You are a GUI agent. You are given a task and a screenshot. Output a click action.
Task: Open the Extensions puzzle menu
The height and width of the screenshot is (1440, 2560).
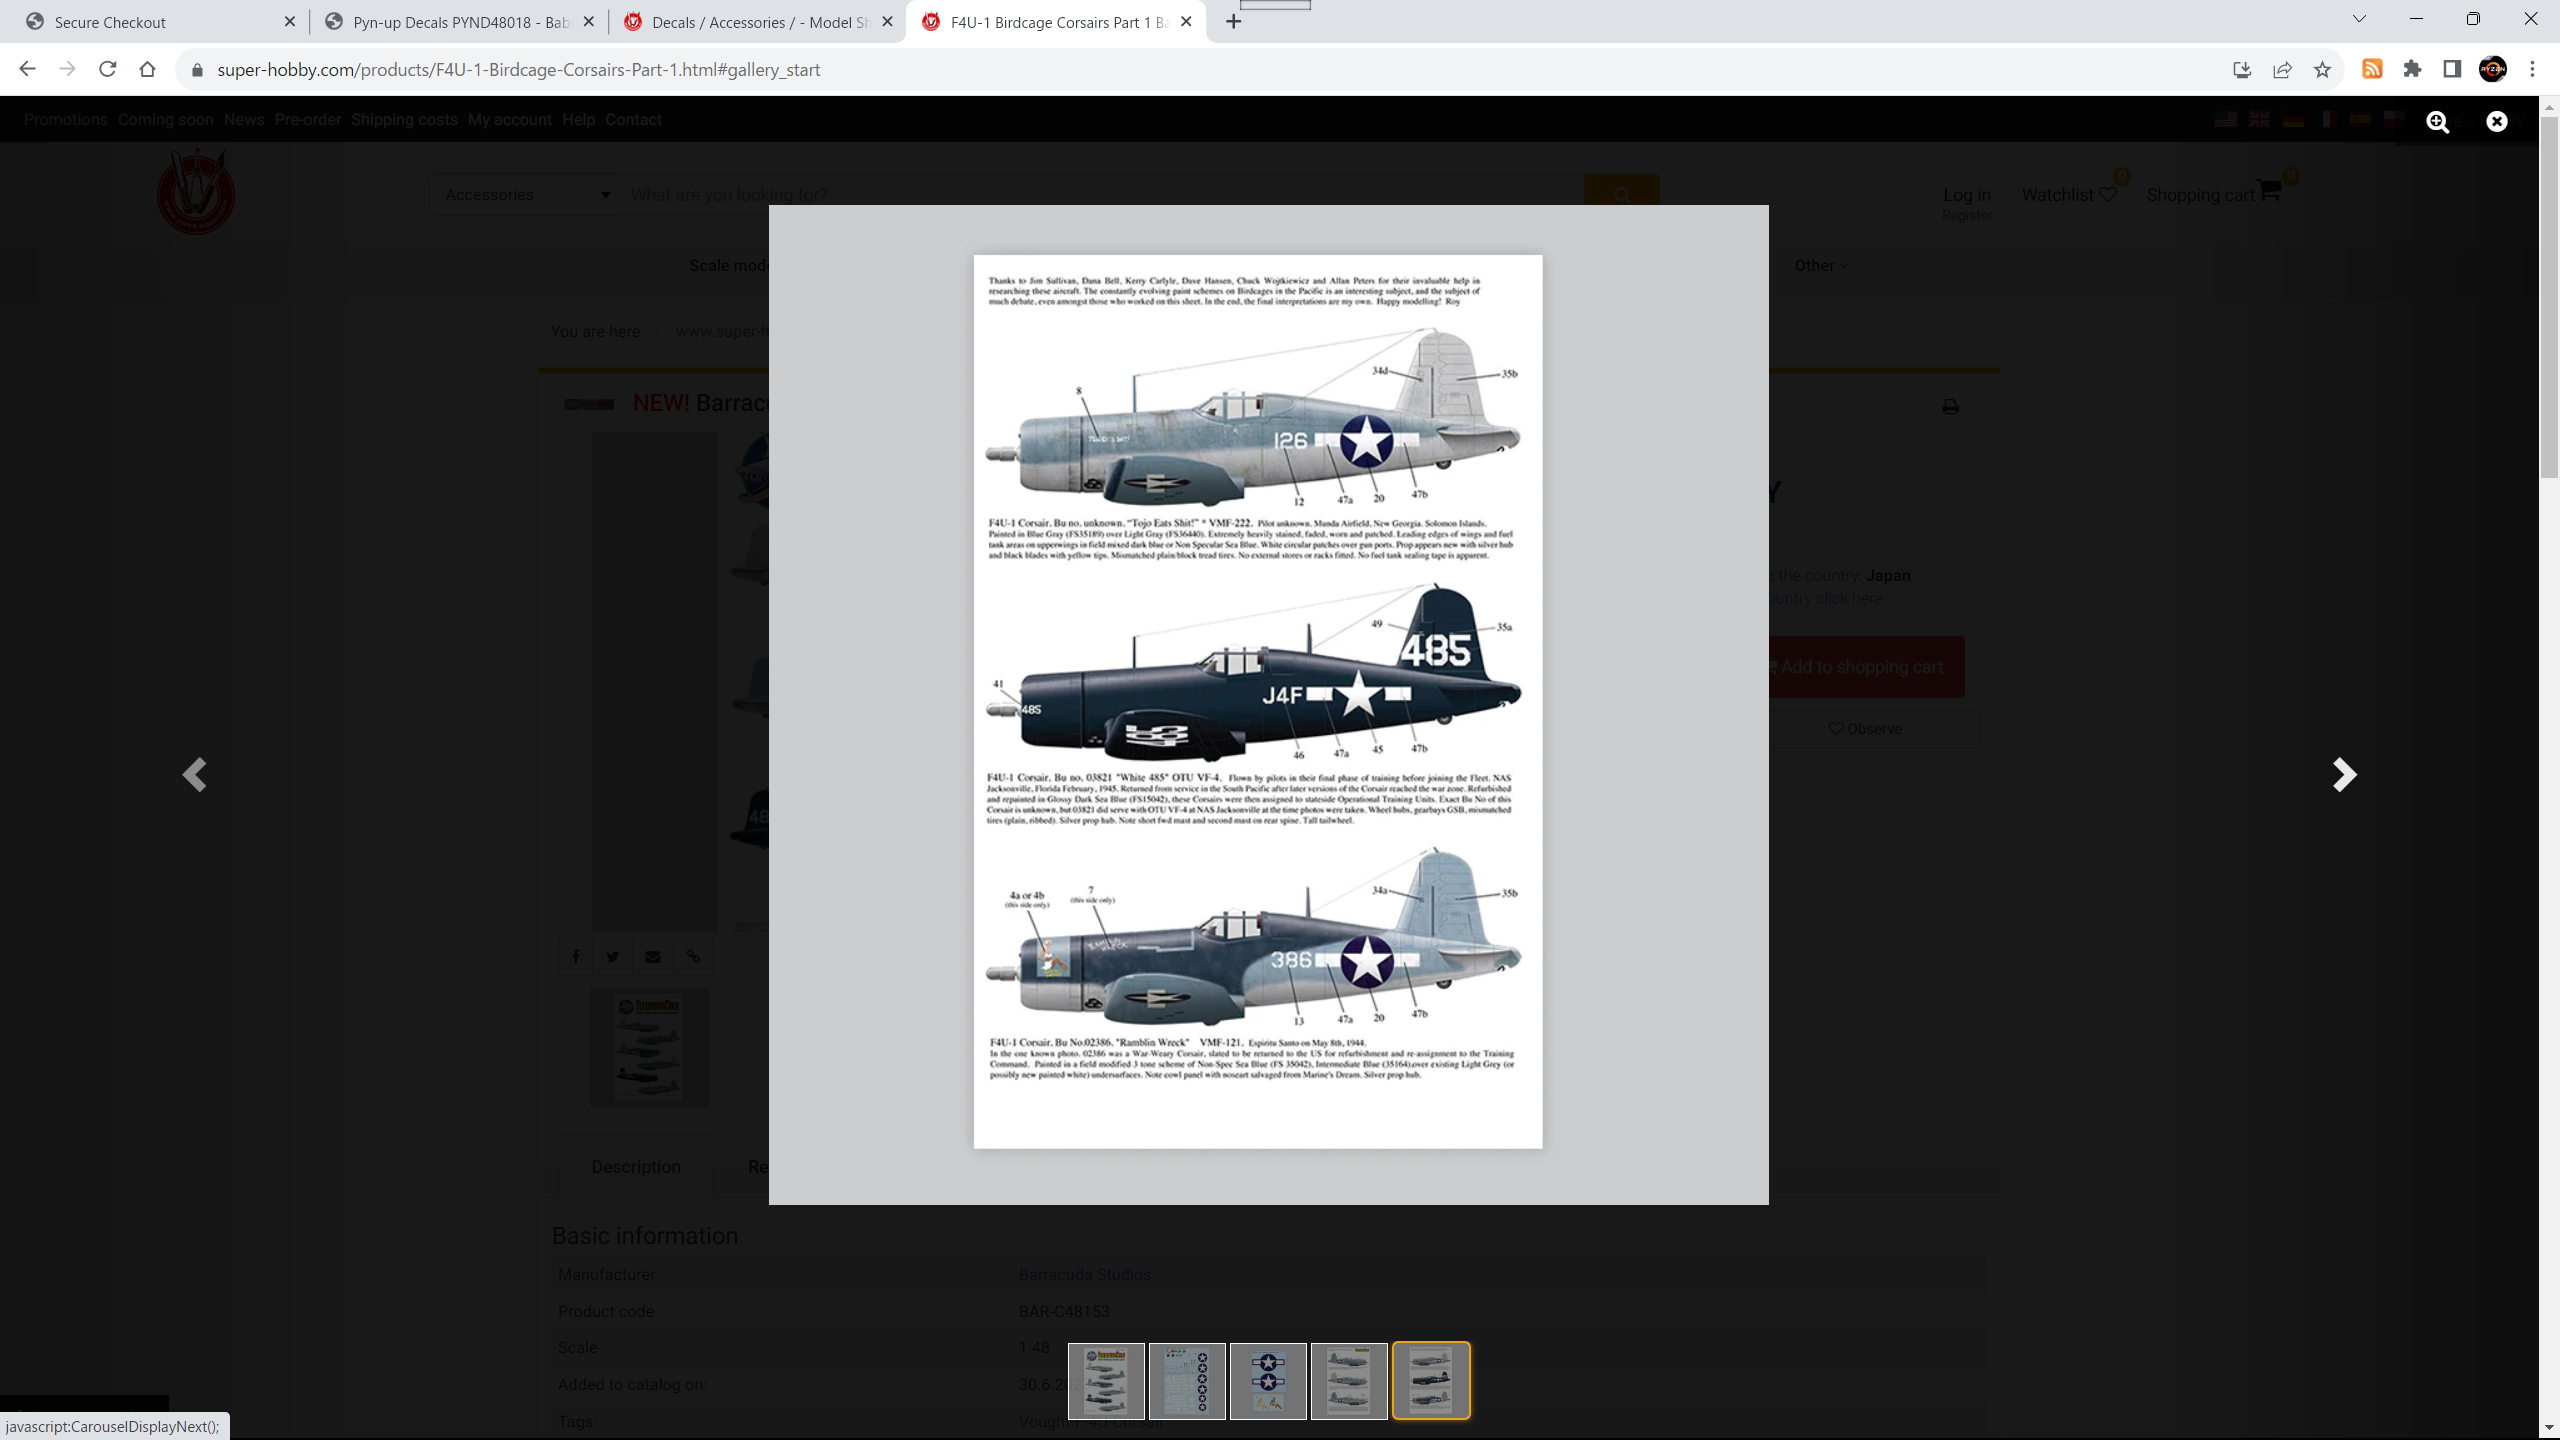pyautogui.click(x=2412, y=69)
